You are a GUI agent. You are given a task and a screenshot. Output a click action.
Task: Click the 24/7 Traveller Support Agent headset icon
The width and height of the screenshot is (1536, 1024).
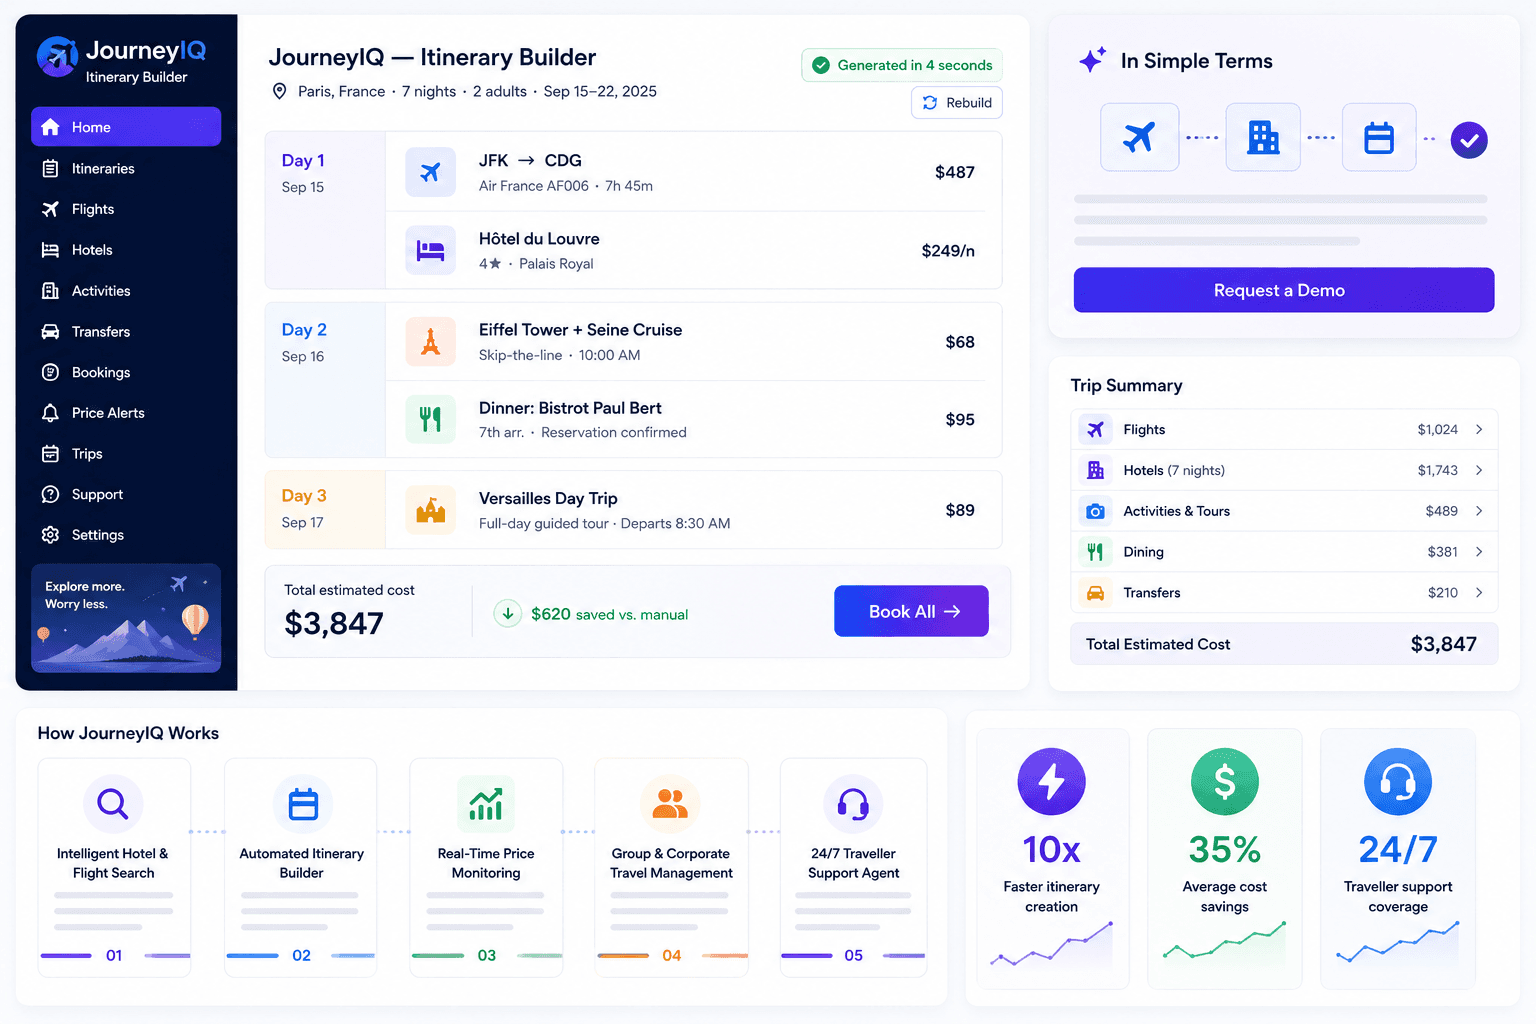click(x=853, y=804)
